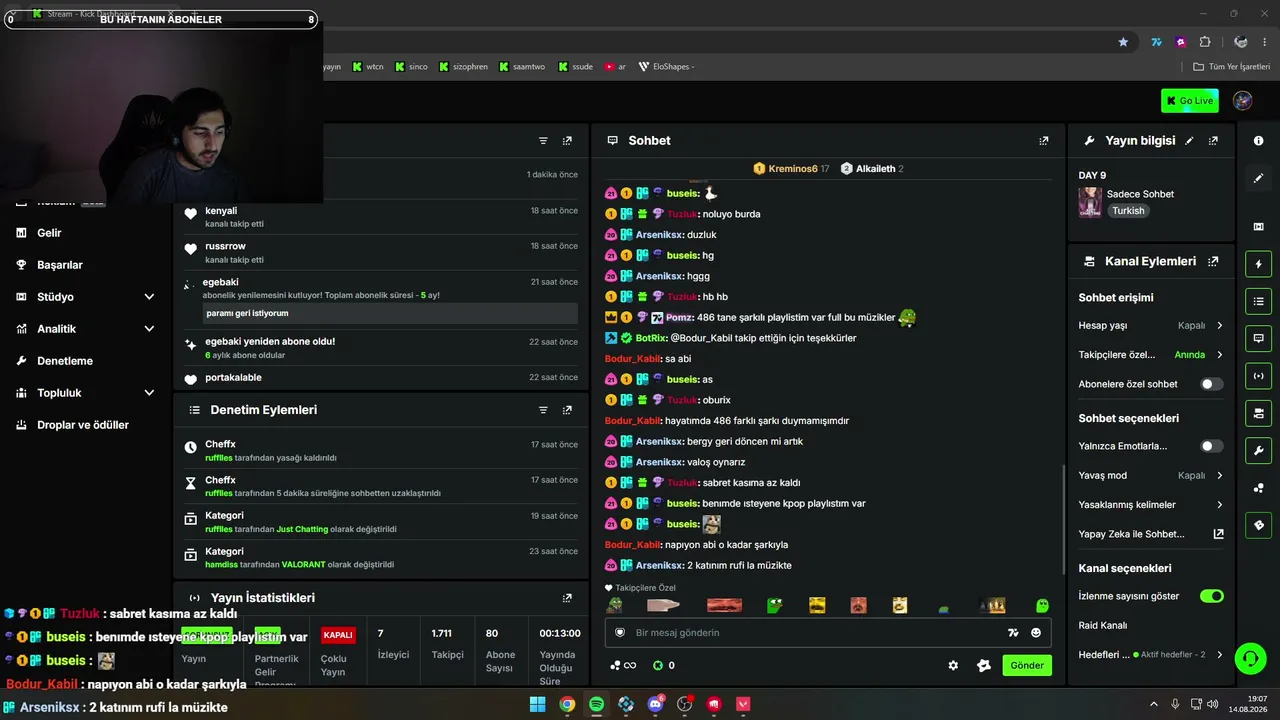Open the wtcn bookmark
The height and width of the screenshot is (720, 1280).
(x=367, y=67)
